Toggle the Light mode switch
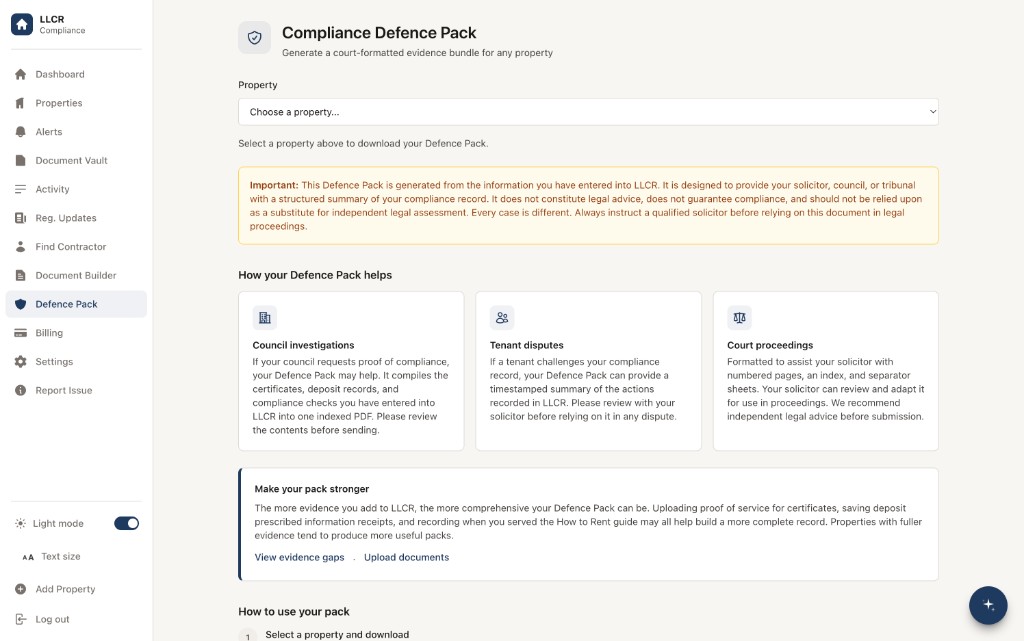Viewport: 1024px width, 641px height. (127, 524)
